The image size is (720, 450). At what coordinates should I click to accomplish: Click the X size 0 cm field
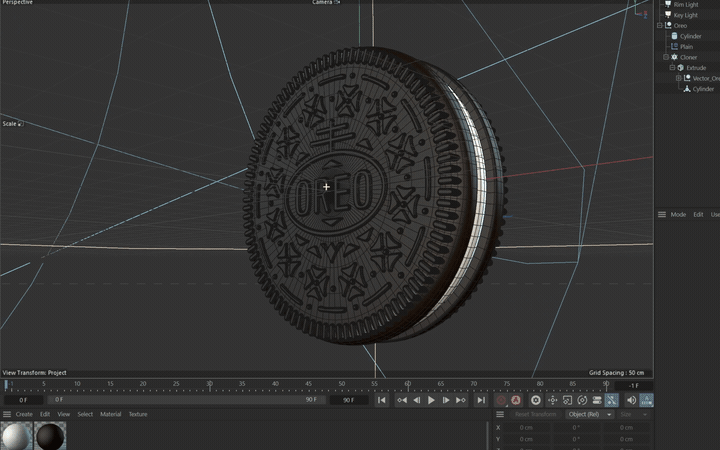coord(626,428)
